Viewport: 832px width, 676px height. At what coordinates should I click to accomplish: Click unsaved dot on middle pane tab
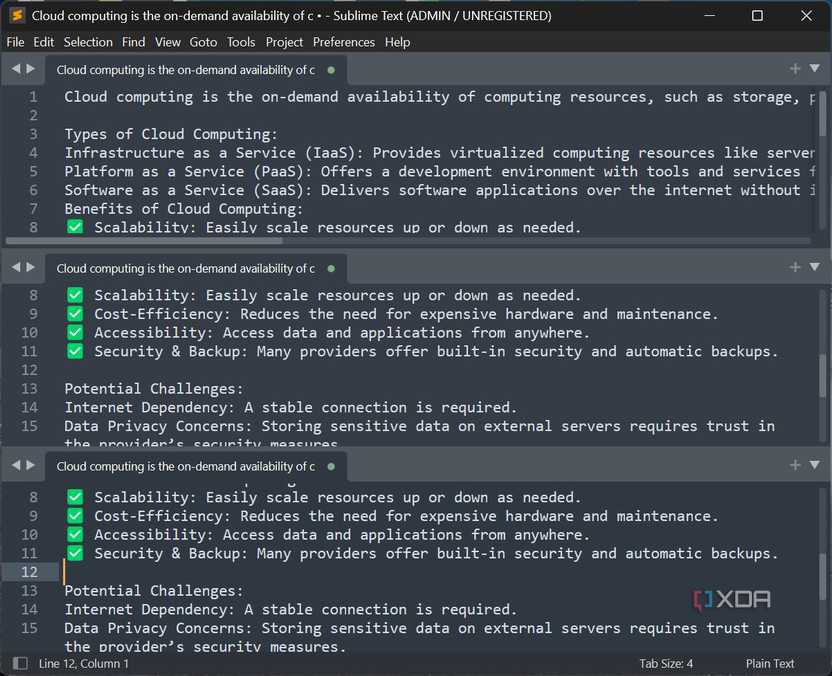pyautogui.click(x=331, y=268)
